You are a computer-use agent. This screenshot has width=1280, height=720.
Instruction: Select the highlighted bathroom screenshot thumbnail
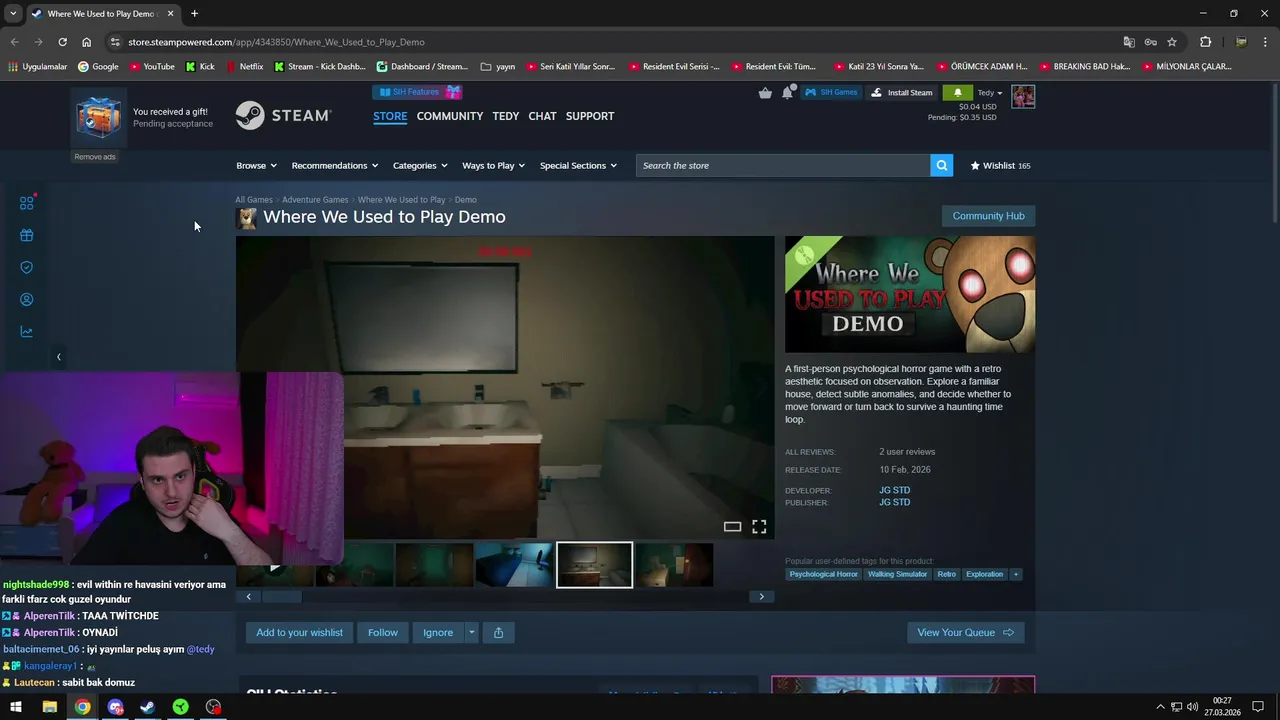click(x=594, y=565)
